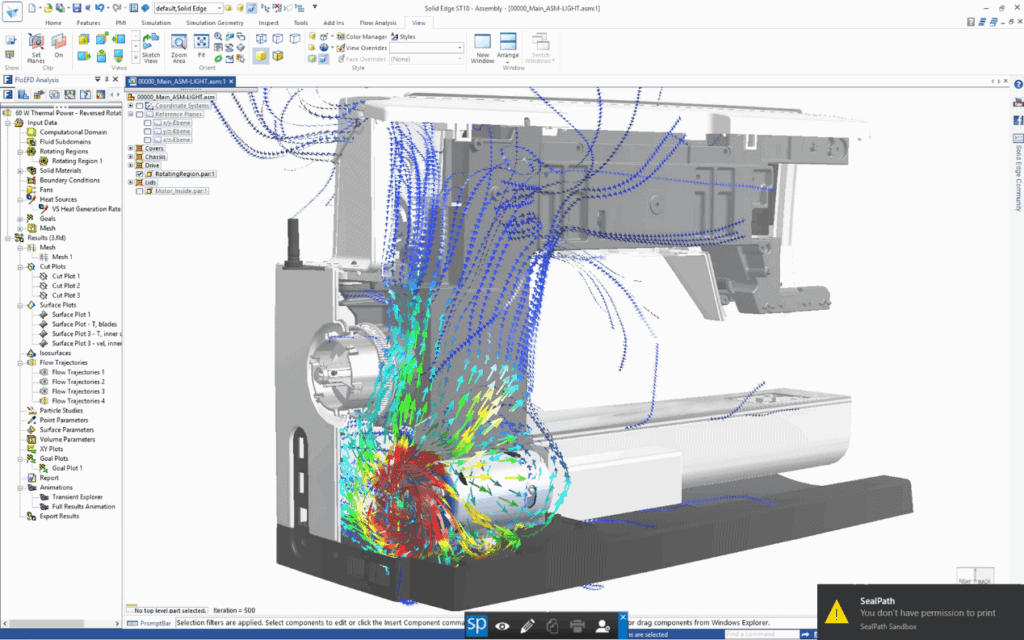Toggle visibility of Flow Trajectories 2
This screenshot has height=640, width=1024.
click(44, 382)
